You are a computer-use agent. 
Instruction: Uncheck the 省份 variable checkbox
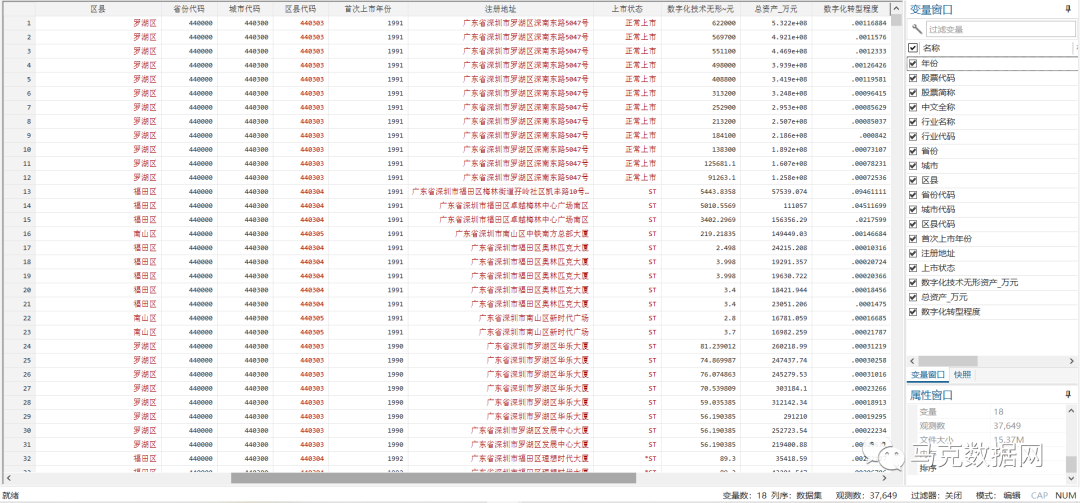(x=913, y=151)
